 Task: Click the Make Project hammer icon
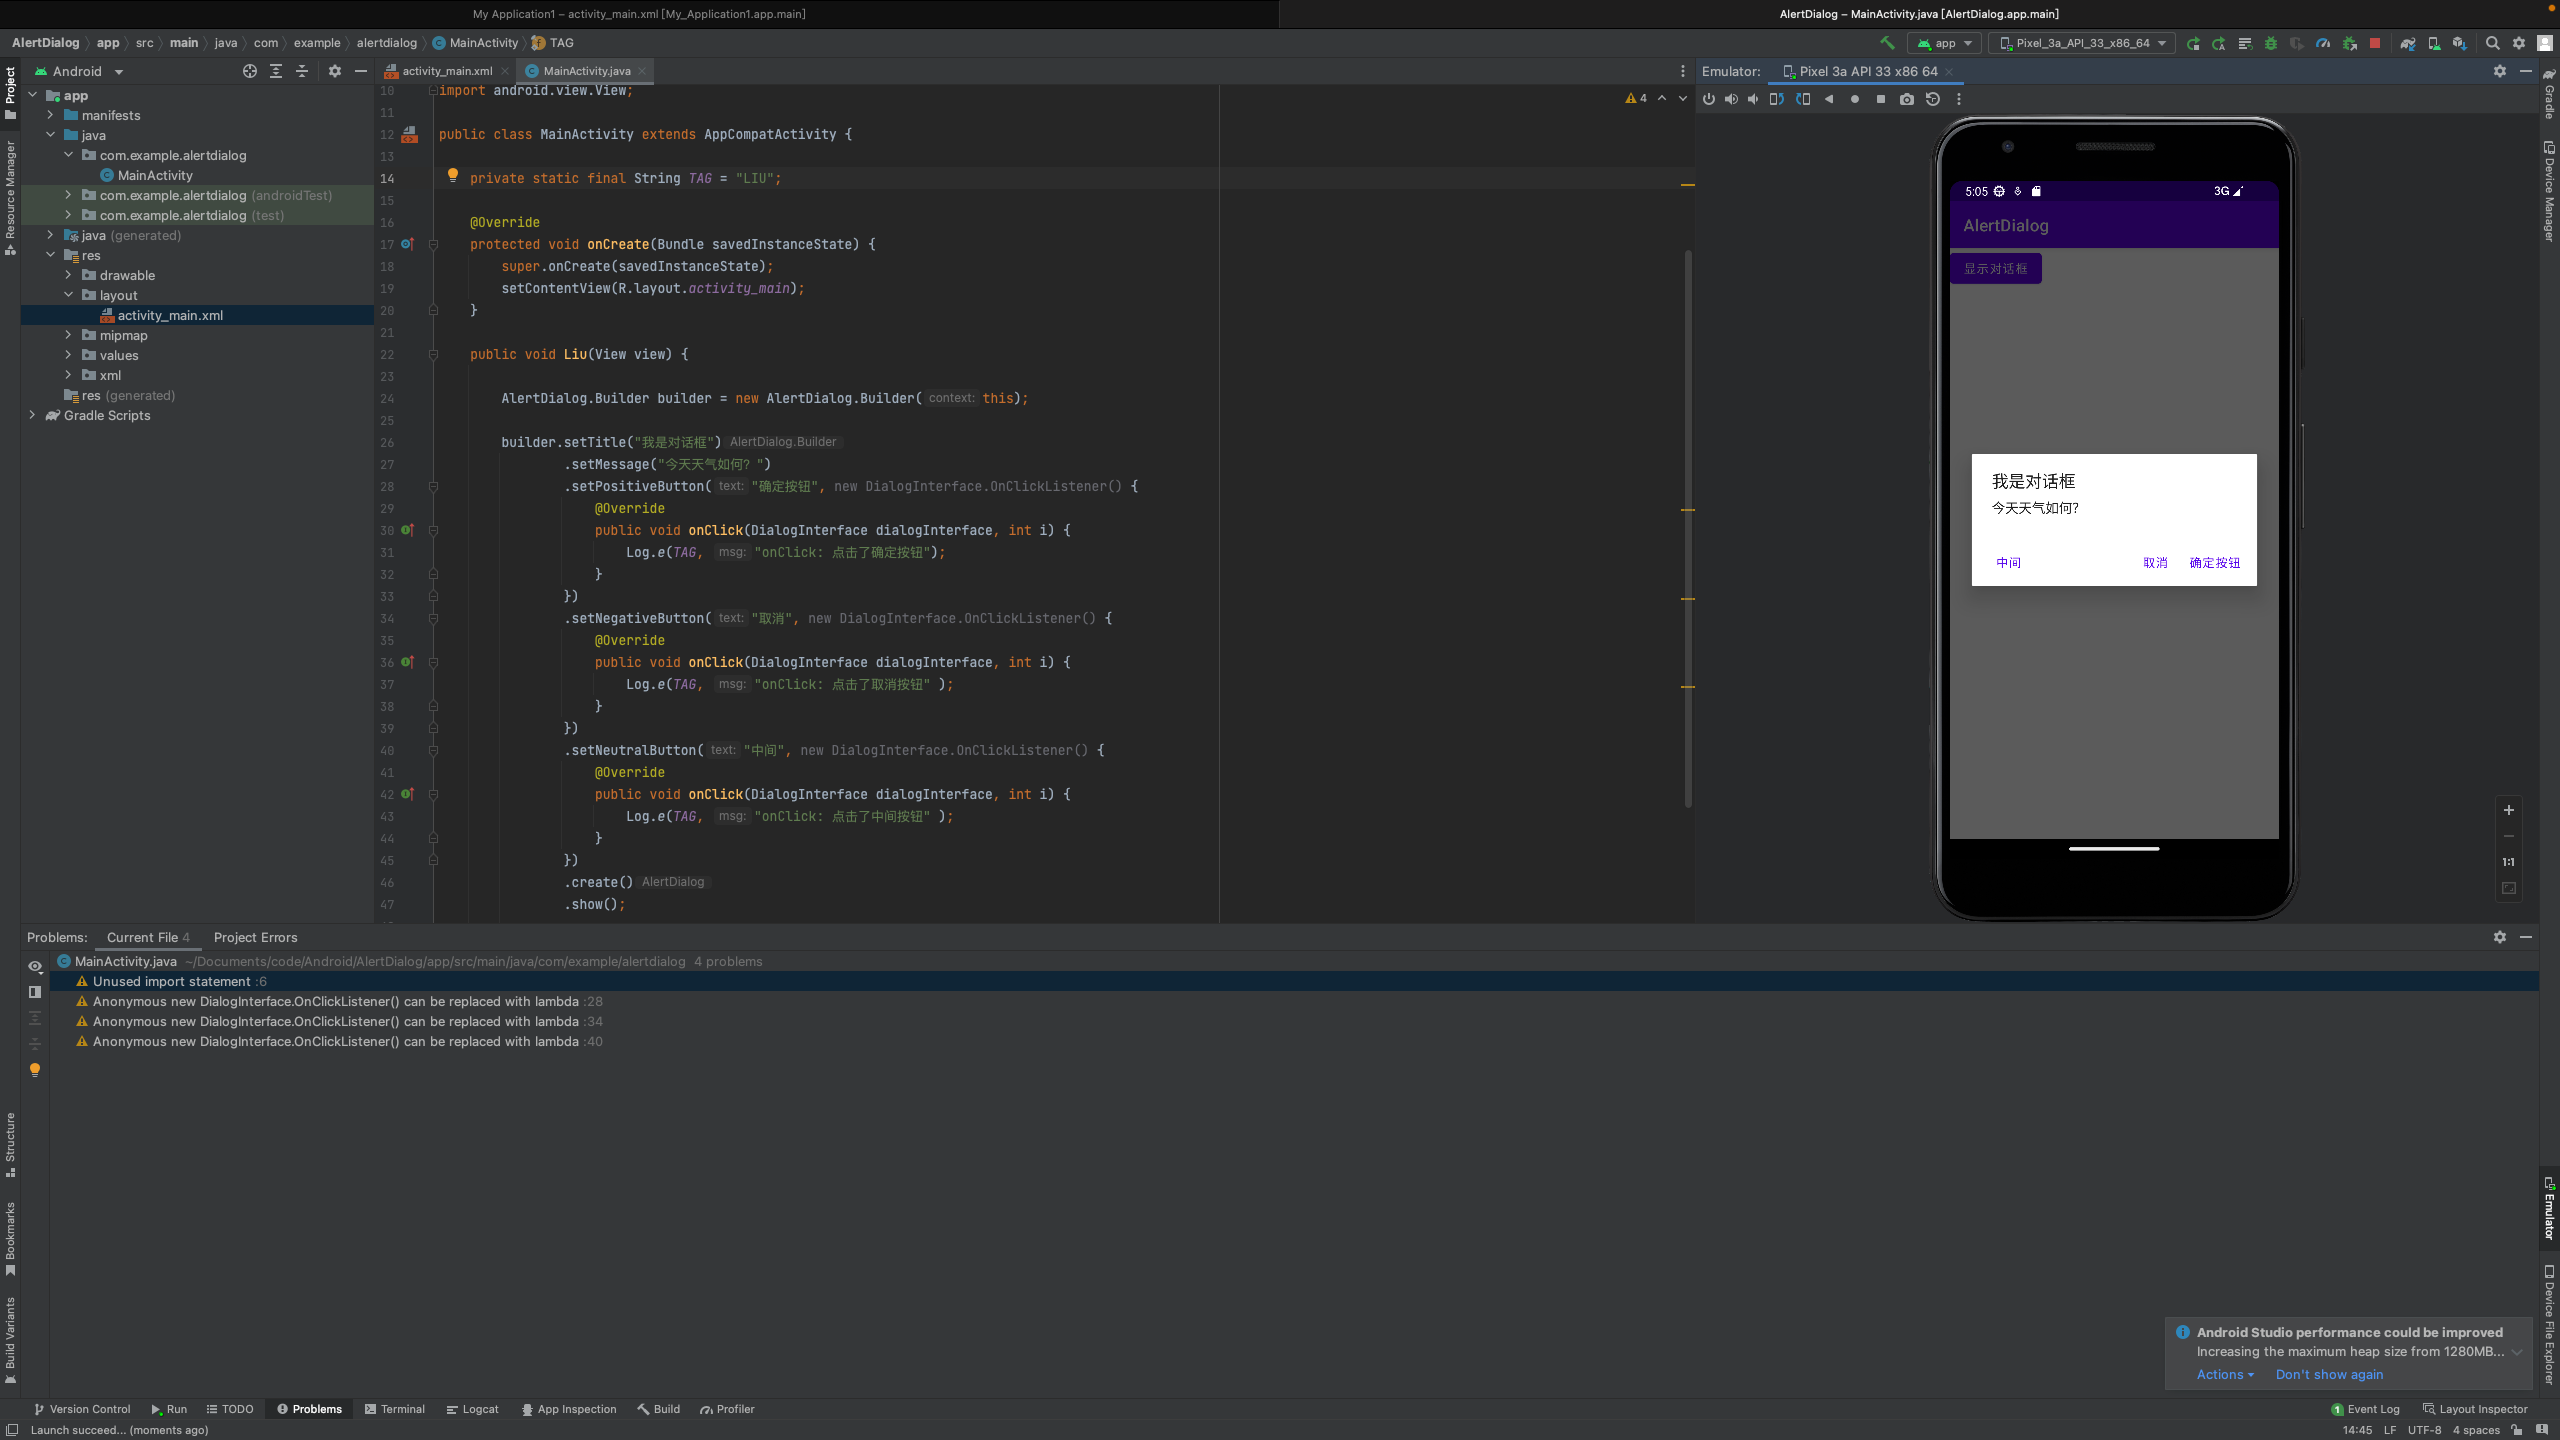tap(1887, 43)
